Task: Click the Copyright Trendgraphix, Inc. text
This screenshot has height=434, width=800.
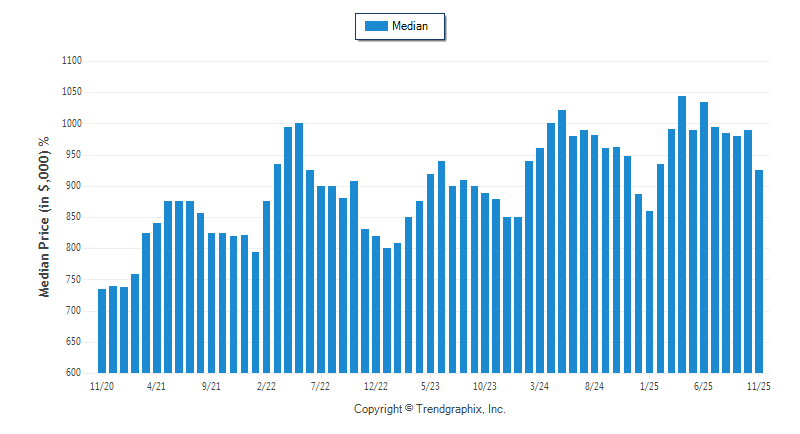Action: pos(430,409)
